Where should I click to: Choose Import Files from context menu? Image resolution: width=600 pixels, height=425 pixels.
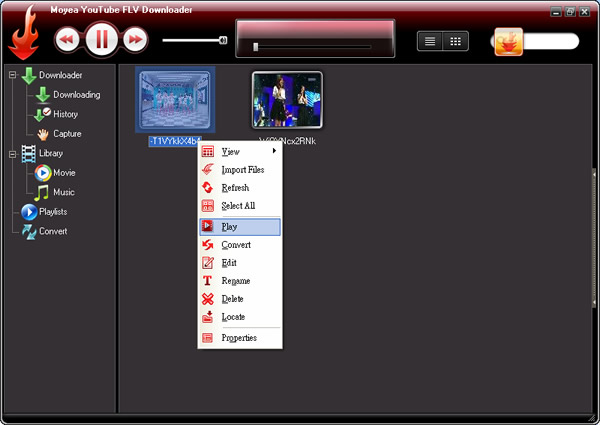click(240, 169)
